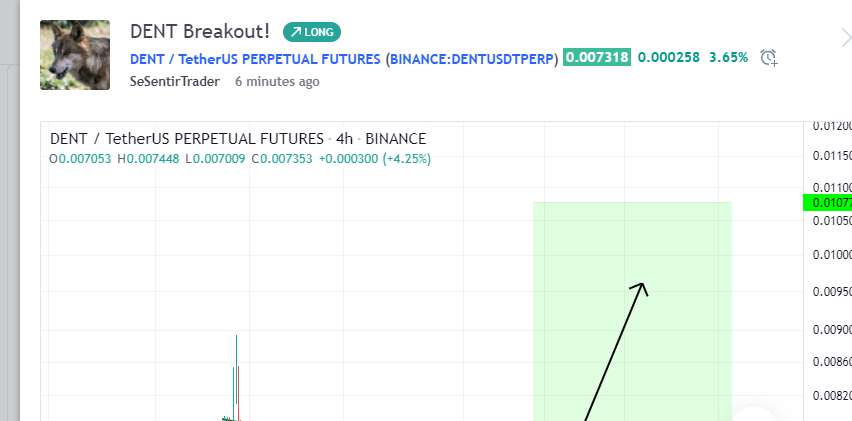The height and width of the screenshot is (421, 852).
Task: Click the OHLC values row in legend
Action: 240,158
